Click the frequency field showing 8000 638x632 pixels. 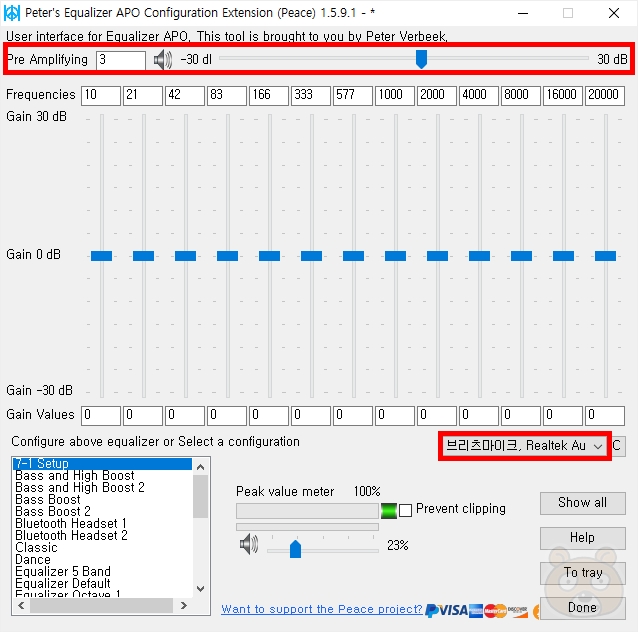click(521, 96)
